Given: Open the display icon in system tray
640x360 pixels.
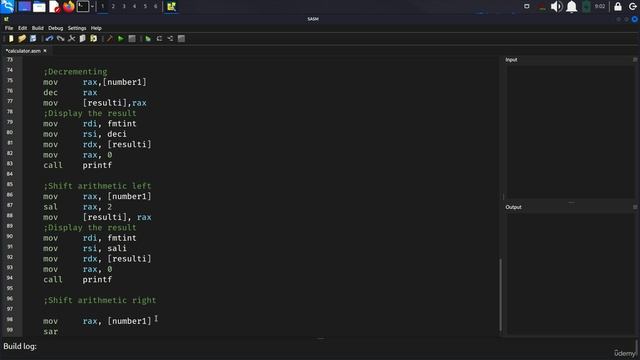Looking at the screenshot, I should pyautogui.click(x=527, y=7).
